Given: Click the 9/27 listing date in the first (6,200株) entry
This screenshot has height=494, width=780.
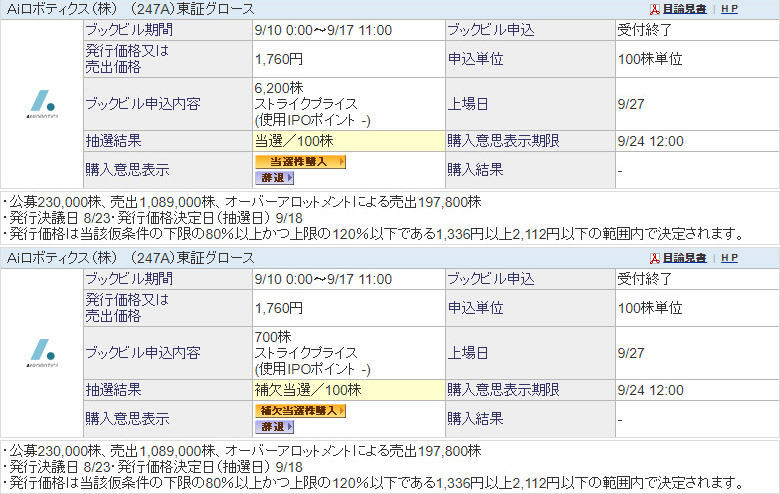Looking at the screenshot, I should 631,104.
